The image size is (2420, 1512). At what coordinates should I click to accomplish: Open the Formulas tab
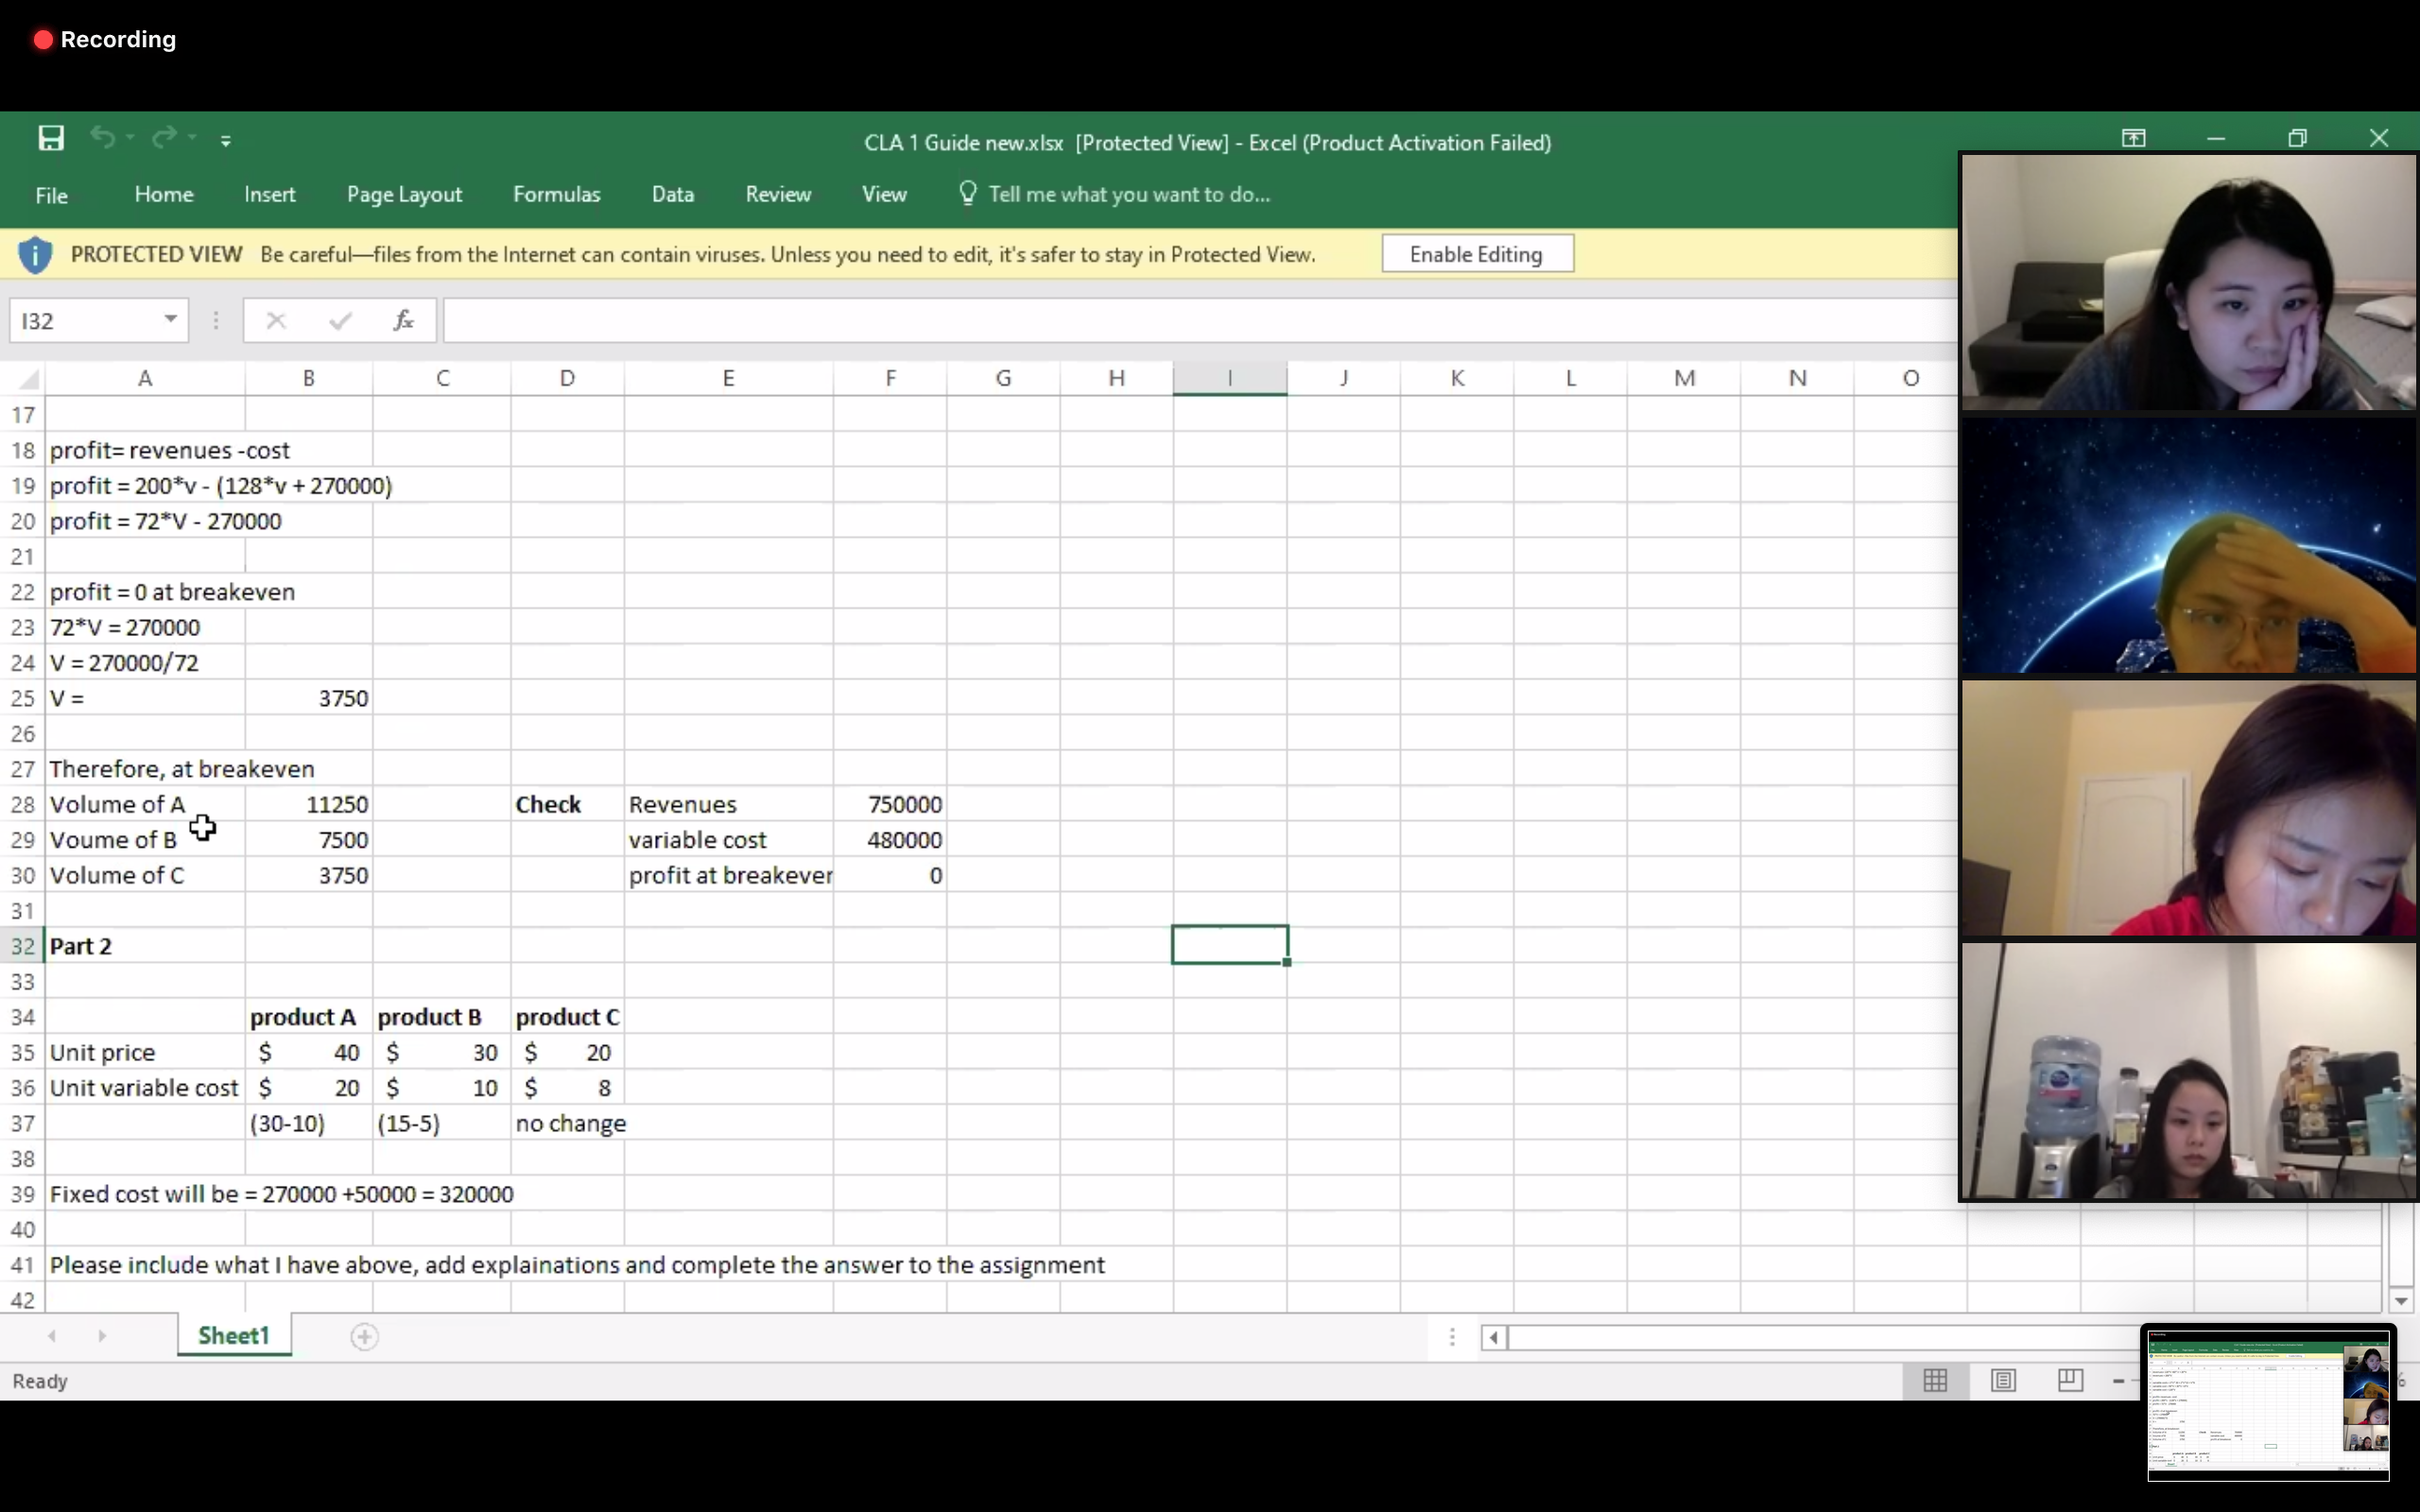click(557, 194)
